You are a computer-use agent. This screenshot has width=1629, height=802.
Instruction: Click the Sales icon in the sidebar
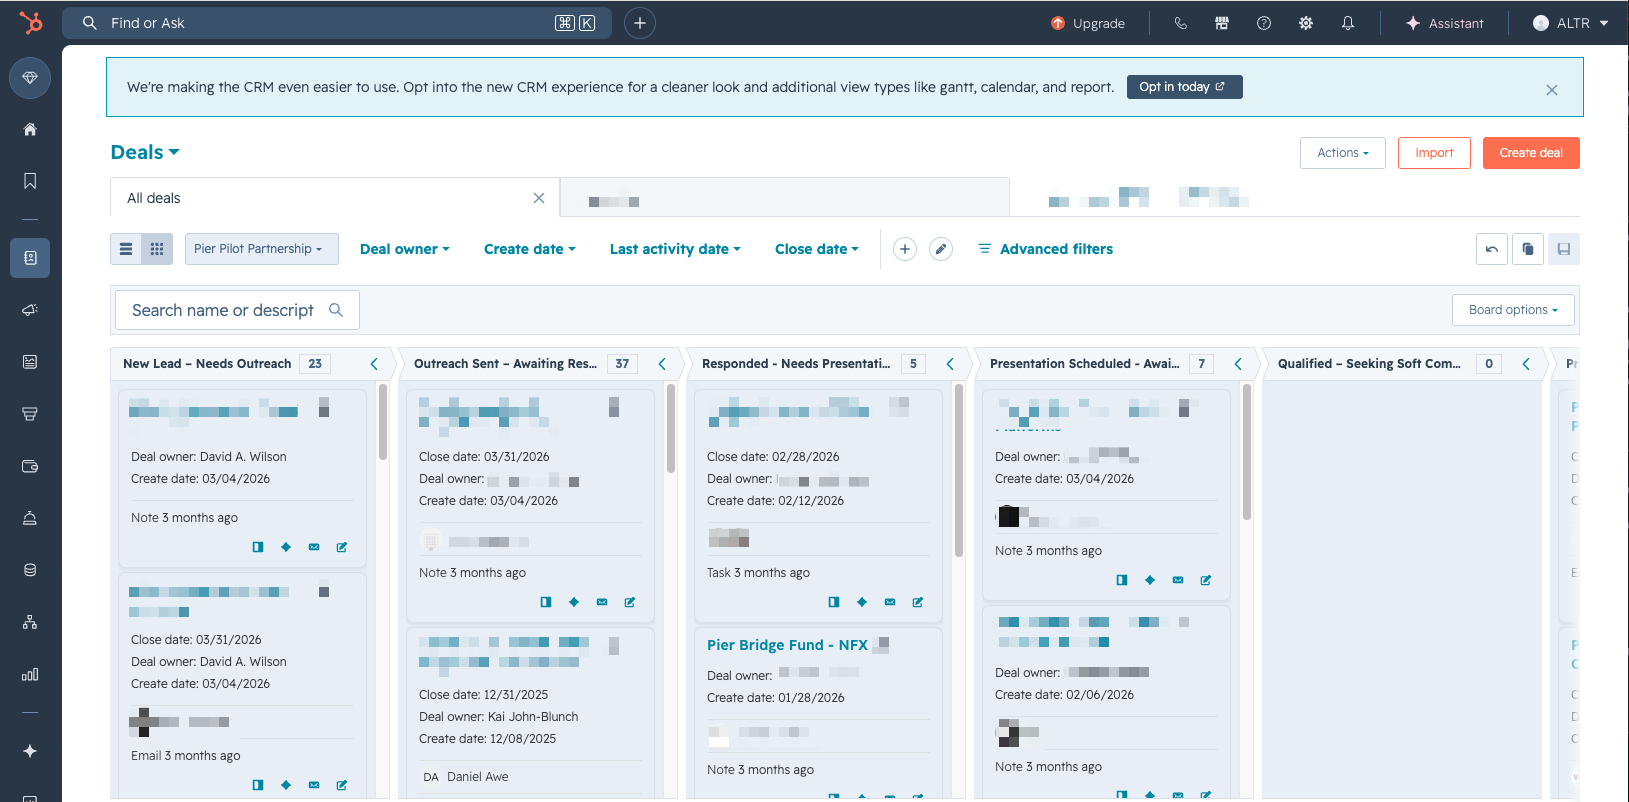pos(30,414)
